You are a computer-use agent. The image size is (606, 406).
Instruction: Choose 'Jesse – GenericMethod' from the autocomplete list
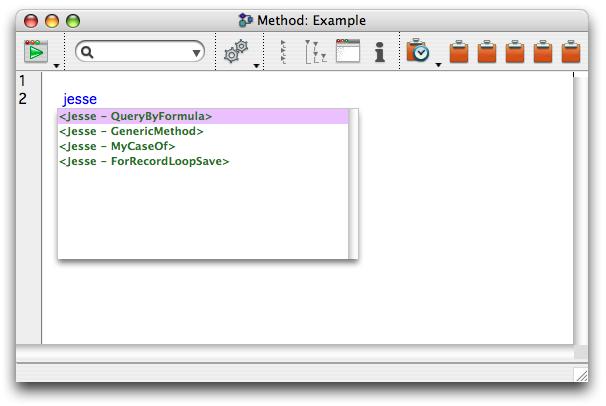(131, 131)
